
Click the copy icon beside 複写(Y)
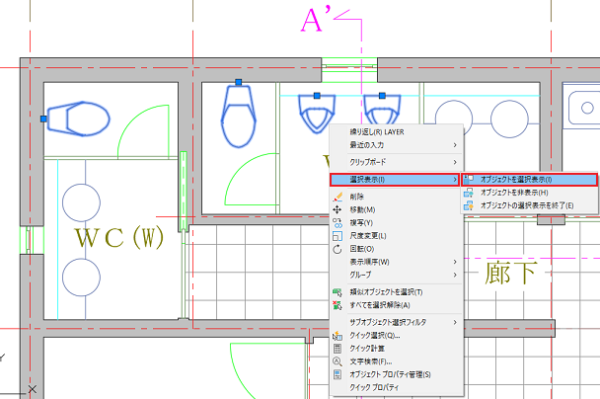click(337, 223)
